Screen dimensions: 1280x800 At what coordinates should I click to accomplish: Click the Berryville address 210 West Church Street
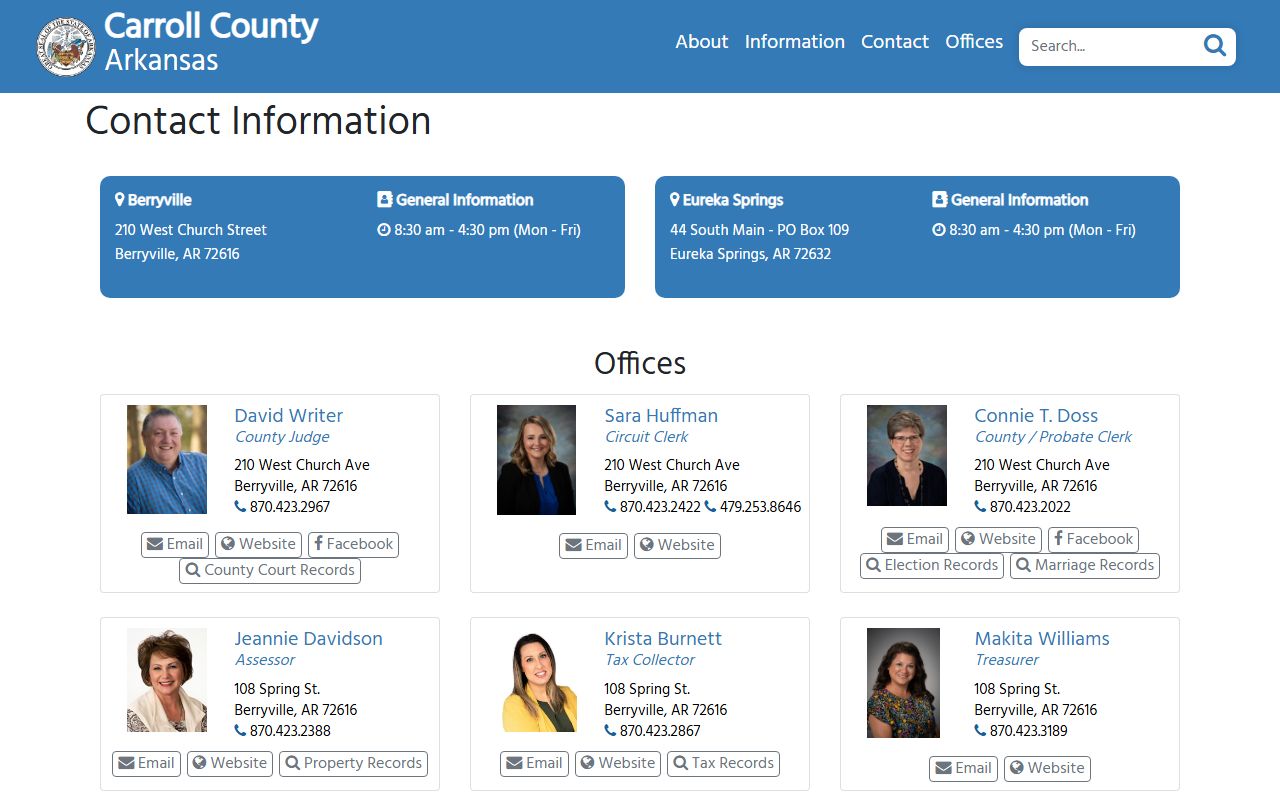point(191,230)
